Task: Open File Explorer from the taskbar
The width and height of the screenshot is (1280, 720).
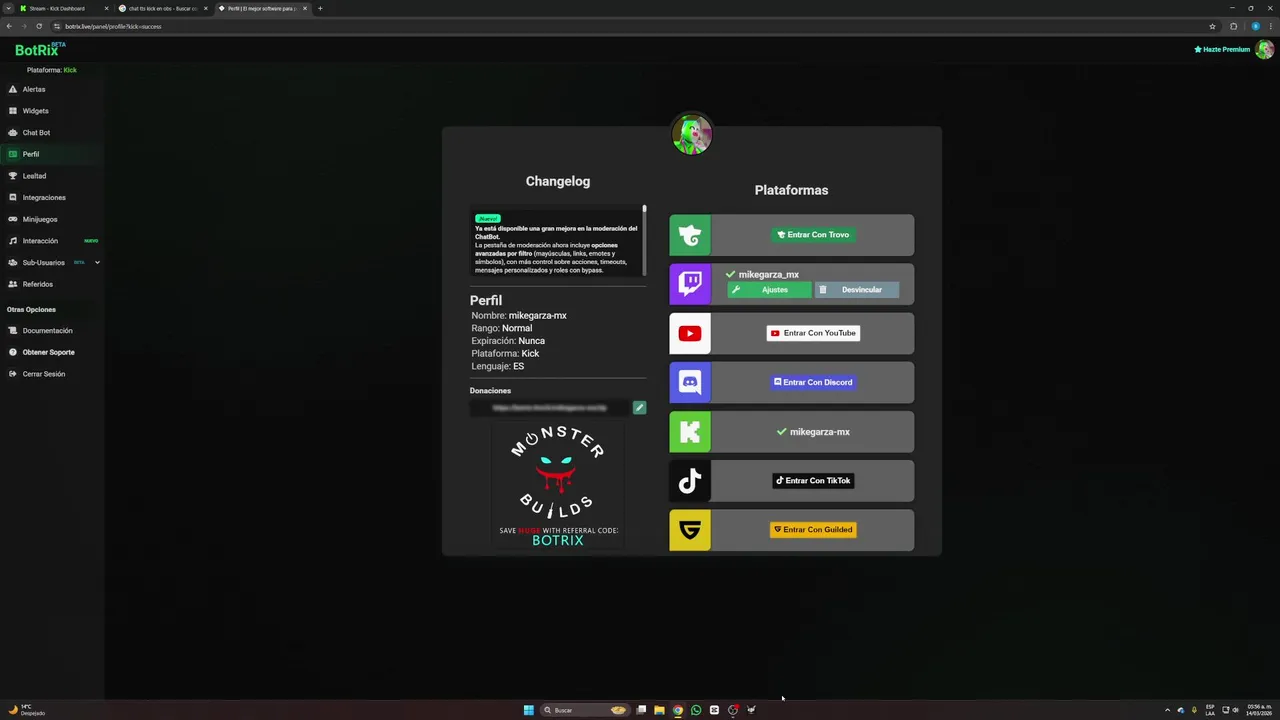Action: (x=659, y=710)
